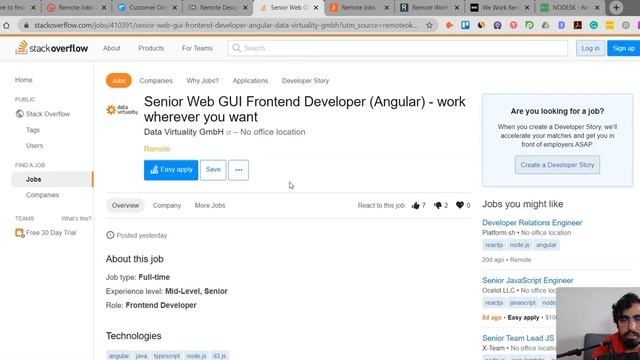Click the orange arrow extension icon
The image size is (640, 360).
coord(449,25)
